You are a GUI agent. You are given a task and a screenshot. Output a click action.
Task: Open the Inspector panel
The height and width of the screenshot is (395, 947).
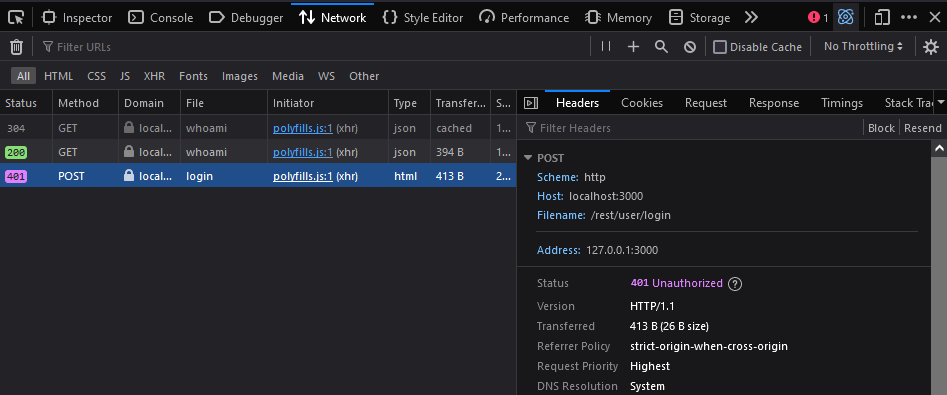[77, 18]
